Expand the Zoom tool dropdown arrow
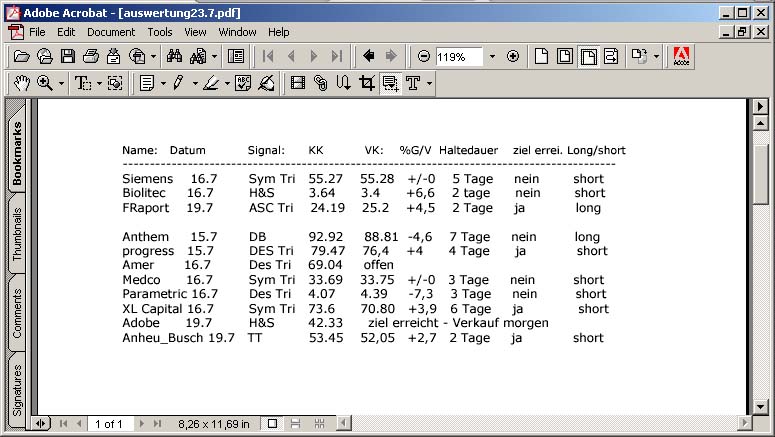775x437 pixels. 61,84
